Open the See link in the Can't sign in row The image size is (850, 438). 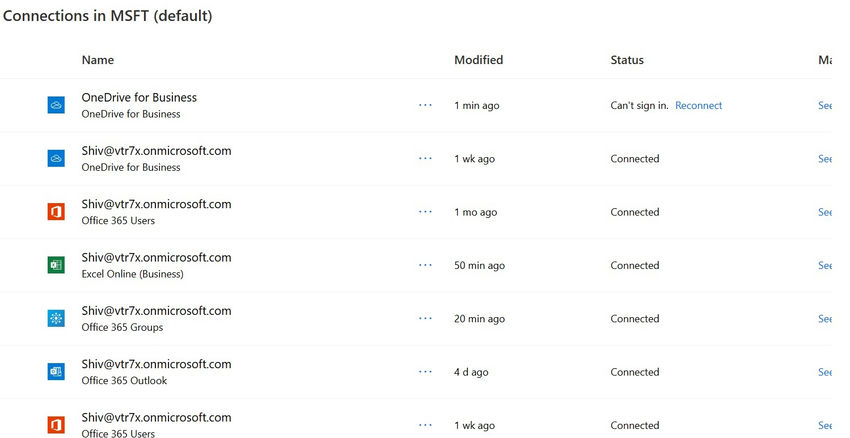click(825, 106)
